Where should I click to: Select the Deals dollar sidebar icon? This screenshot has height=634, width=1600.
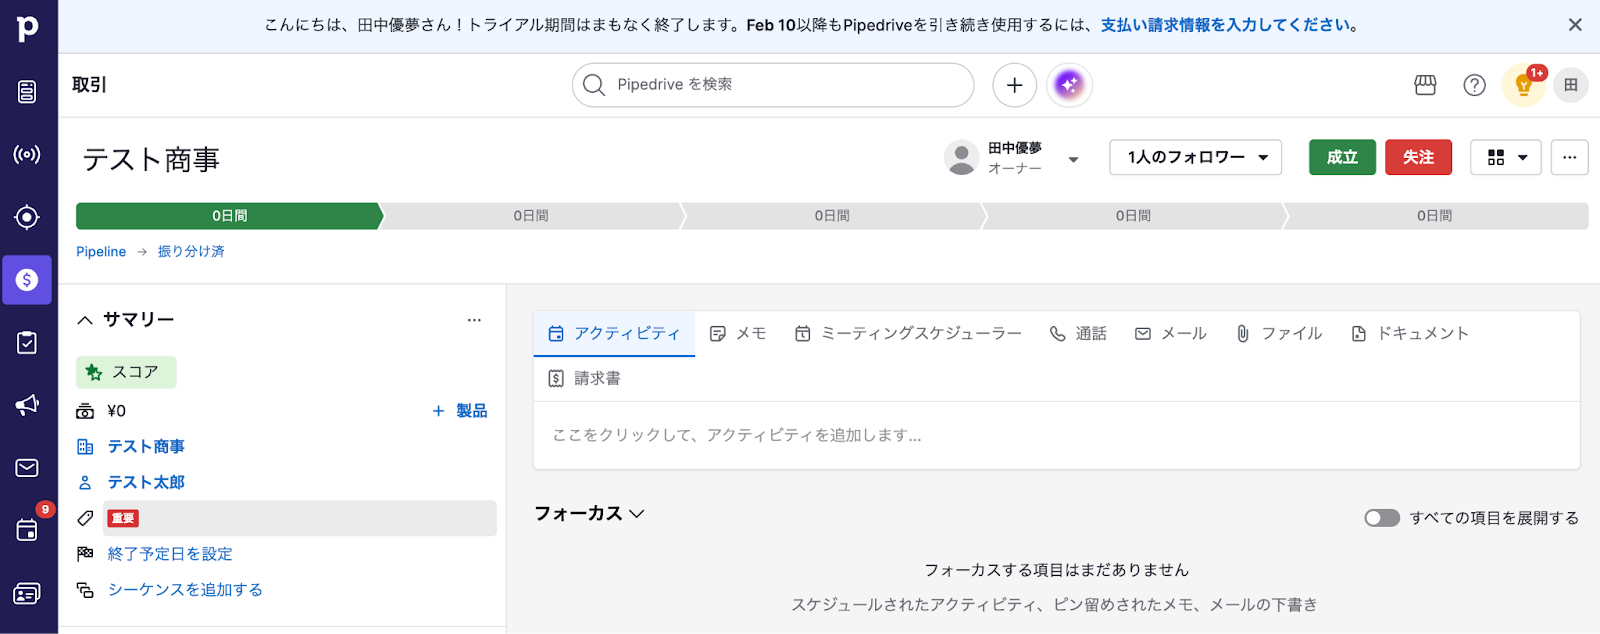[27, 280]
